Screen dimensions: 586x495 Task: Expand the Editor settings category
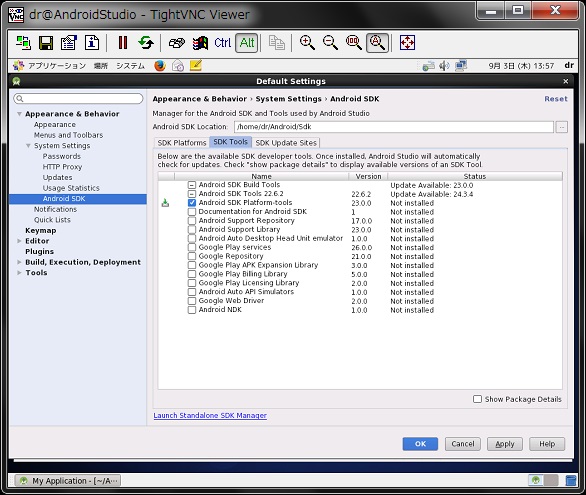point(19,241)
